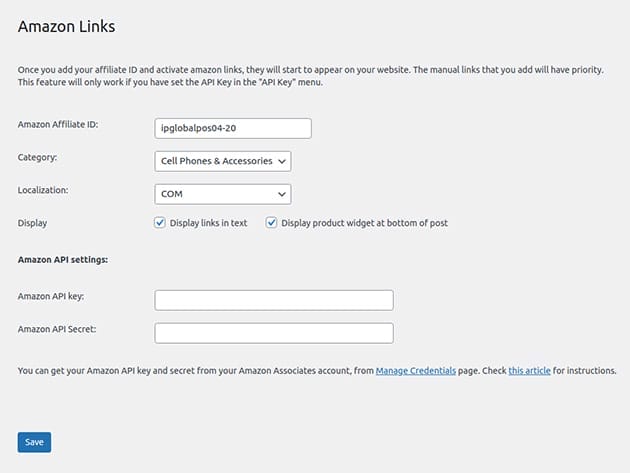Open the Manage Credentials link
Viewport: 630px width, 473px height.
[x=415, y=371]
